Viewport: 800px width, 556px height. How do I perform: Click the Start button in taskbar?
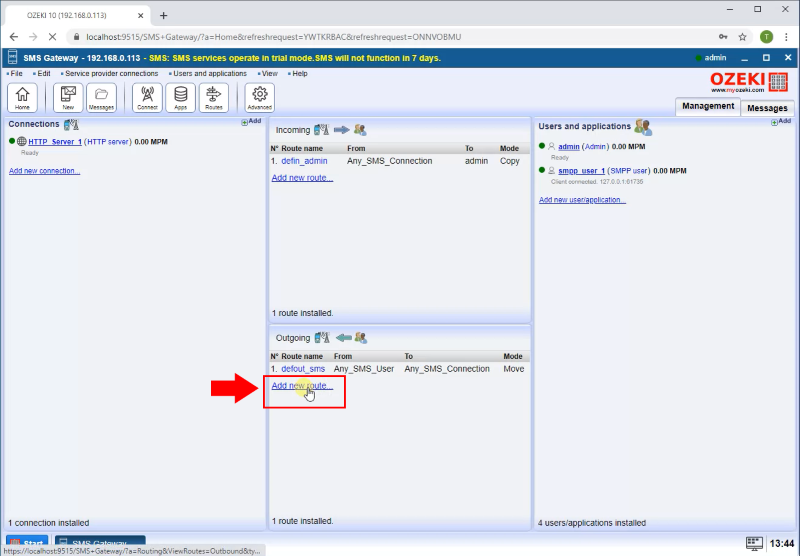[27, 543]
